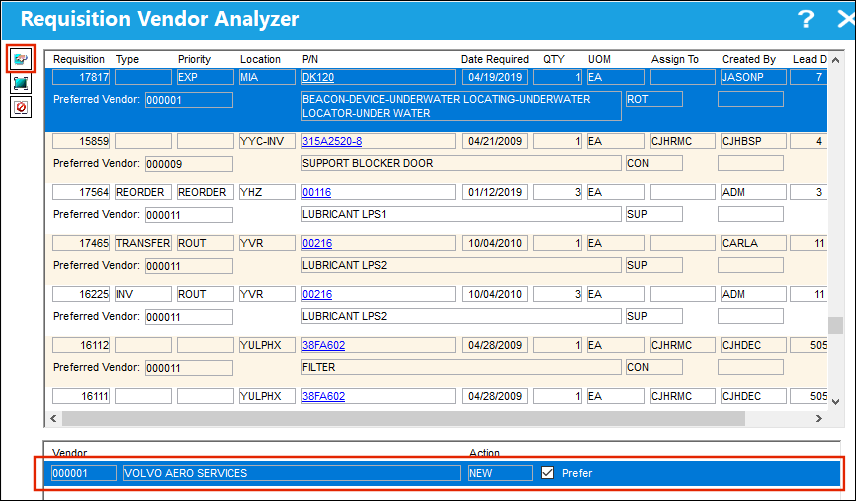This screenshot has height=501, width=856.
Task: Click the horizontal scrollbar left arrow
Action: 53,419
